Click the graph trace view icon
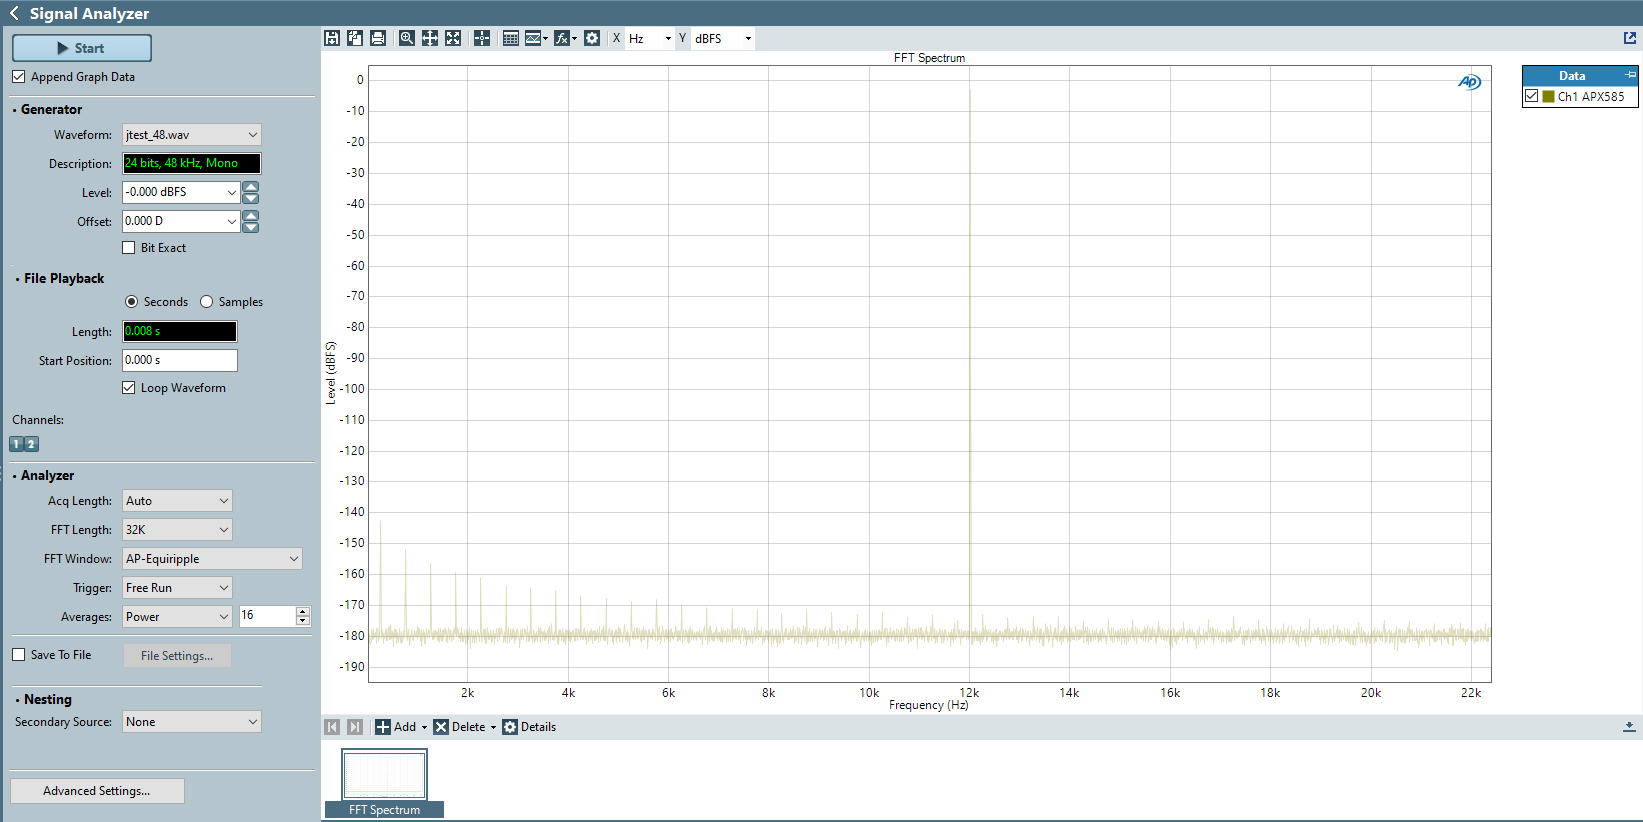Screen dimensions: 1643x822 click(x=533, y=38)
